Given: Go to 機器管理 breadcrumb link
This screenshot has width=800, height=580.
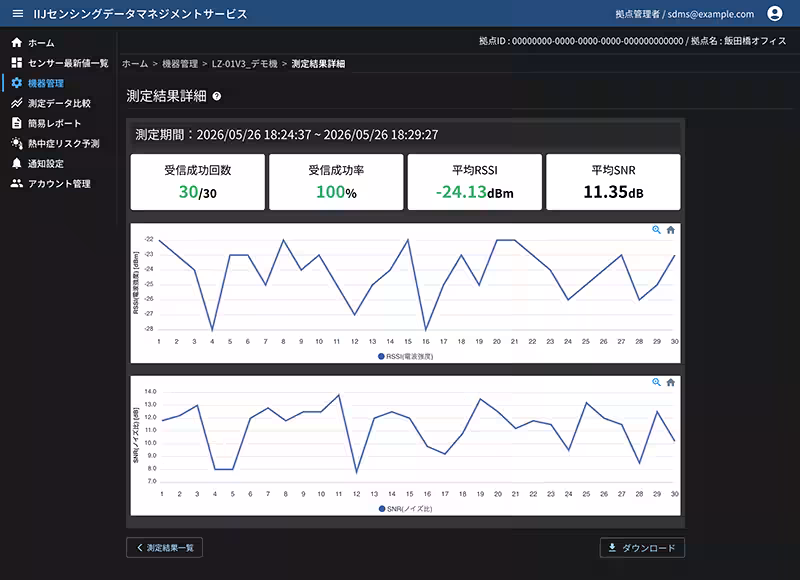Looking at the screenshot, I should coord(180,64).
